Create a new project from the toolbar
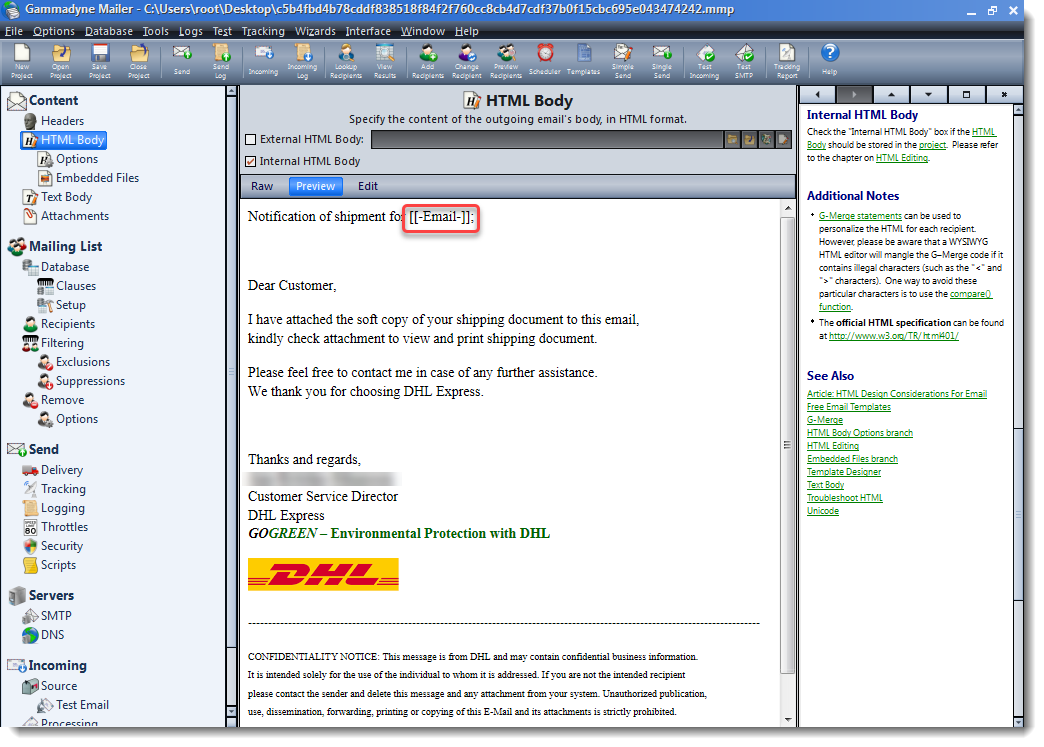Viewport: 1044px width, 747px height. [x=22, y=61]
